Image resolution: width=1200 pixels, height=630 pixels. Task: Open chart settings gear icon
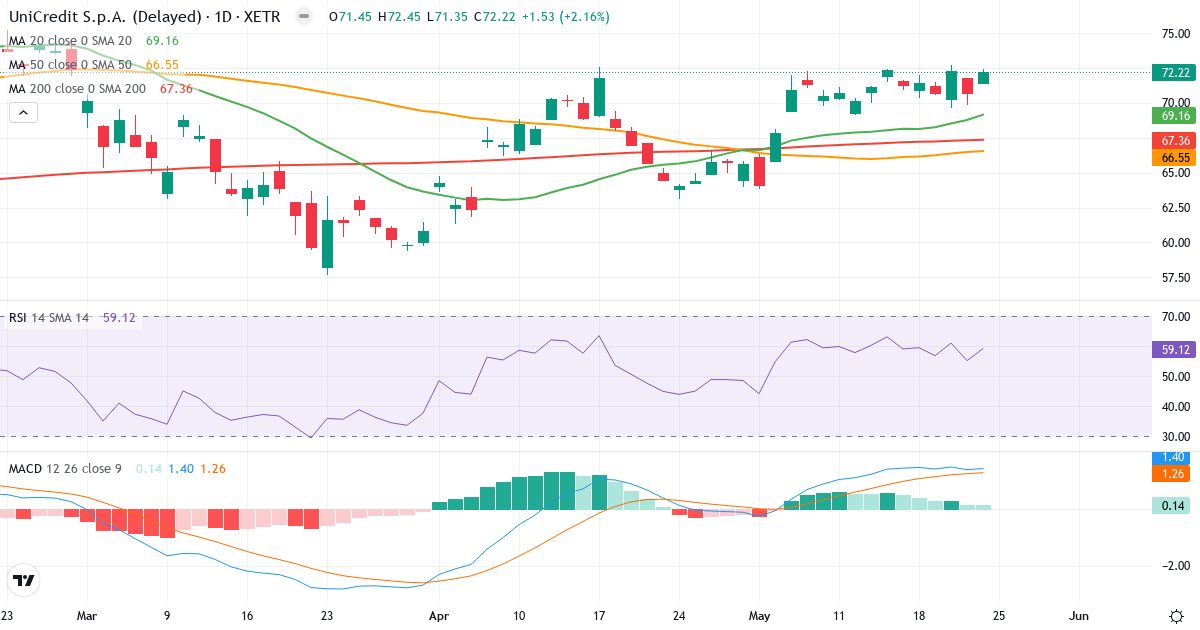coord(1176,615)
